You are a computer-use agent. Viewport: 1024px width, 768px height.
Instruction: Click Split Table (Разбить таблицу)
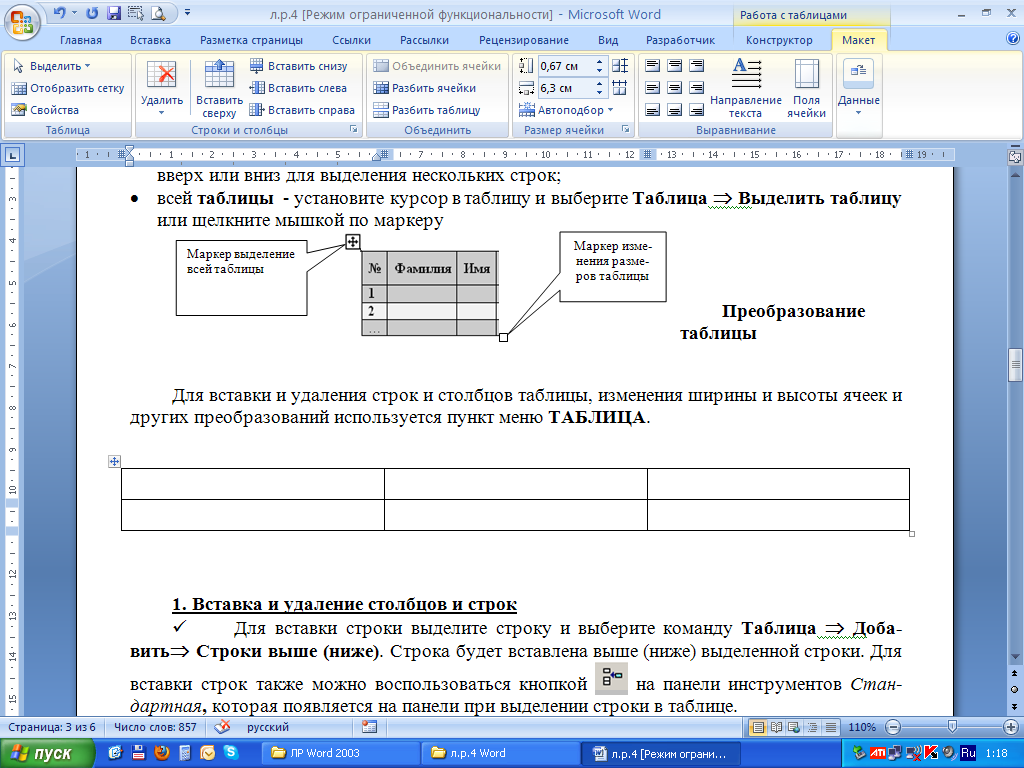point(435,110)
